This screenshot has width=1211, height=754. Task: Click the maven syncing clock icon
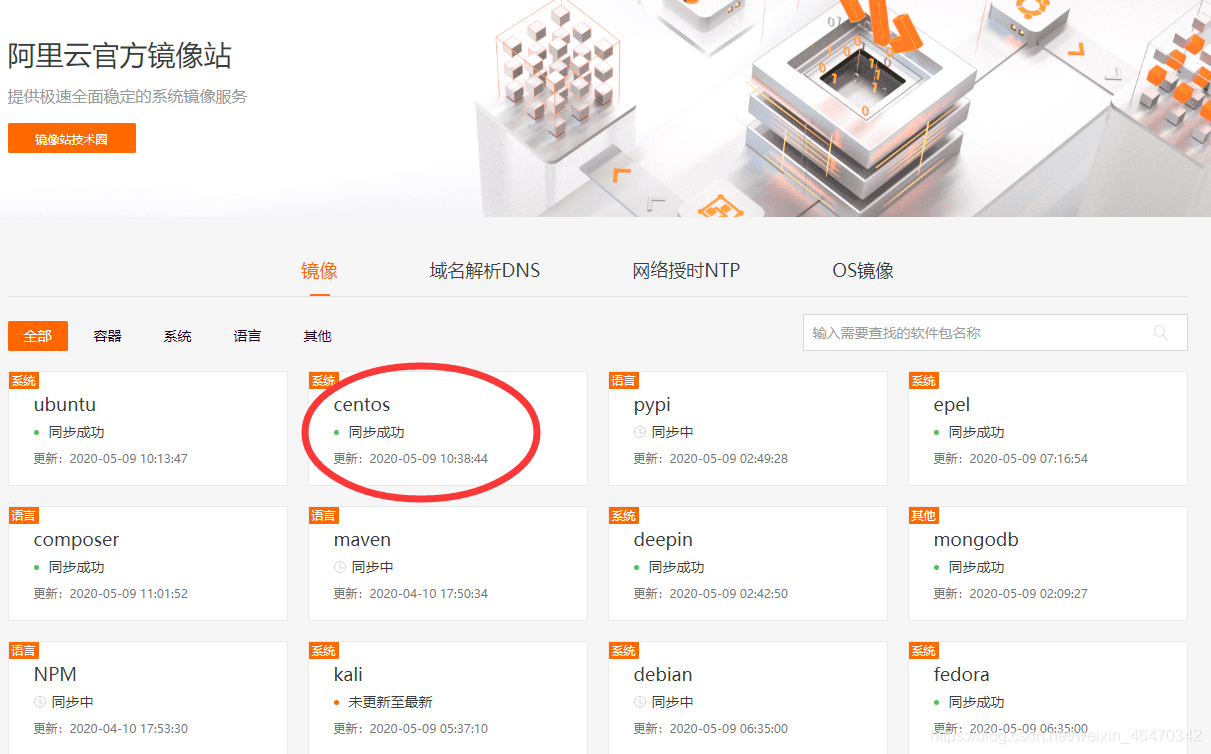340,567
